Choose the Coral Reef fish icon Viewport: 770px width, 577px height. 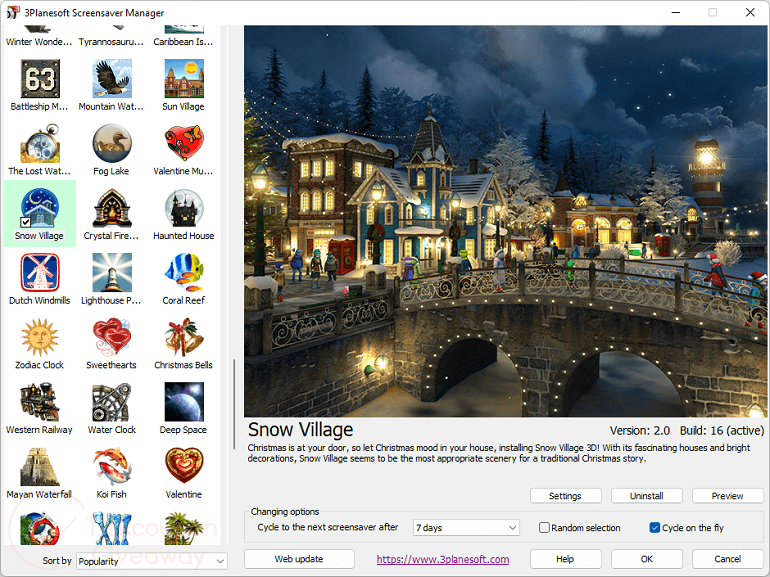click(x=184, y=273)
